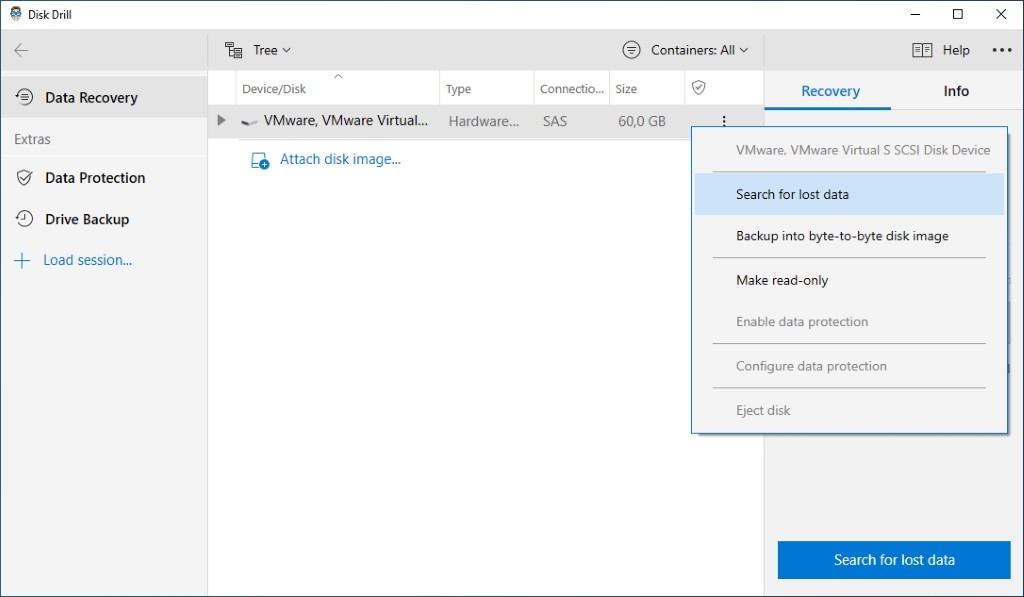Click the back arrow icon
The height and width of the screenshot is (597, 1024).
[x=21, y=50]
